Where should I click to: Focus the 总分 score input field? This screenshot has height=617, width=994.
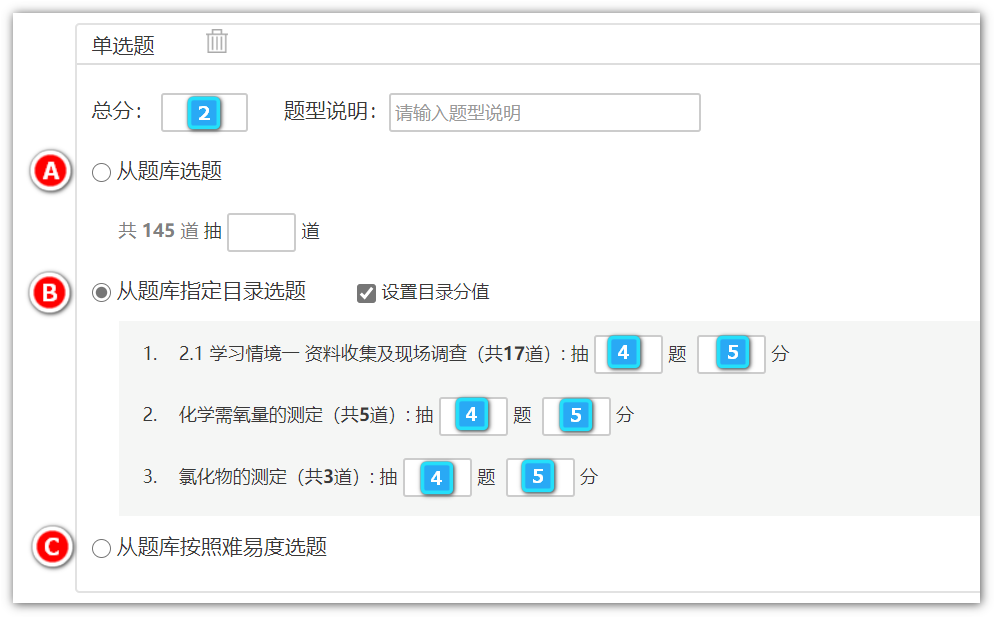pos(204,113)
